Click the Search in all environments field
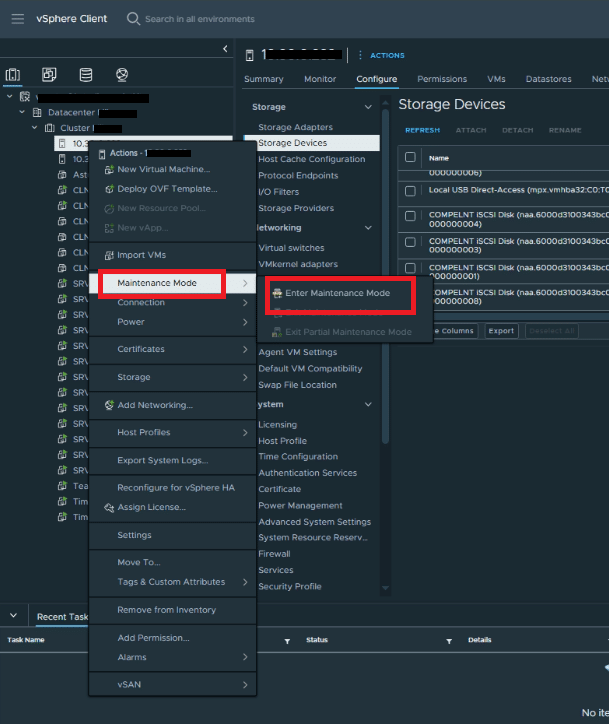 tap(200, 19)
